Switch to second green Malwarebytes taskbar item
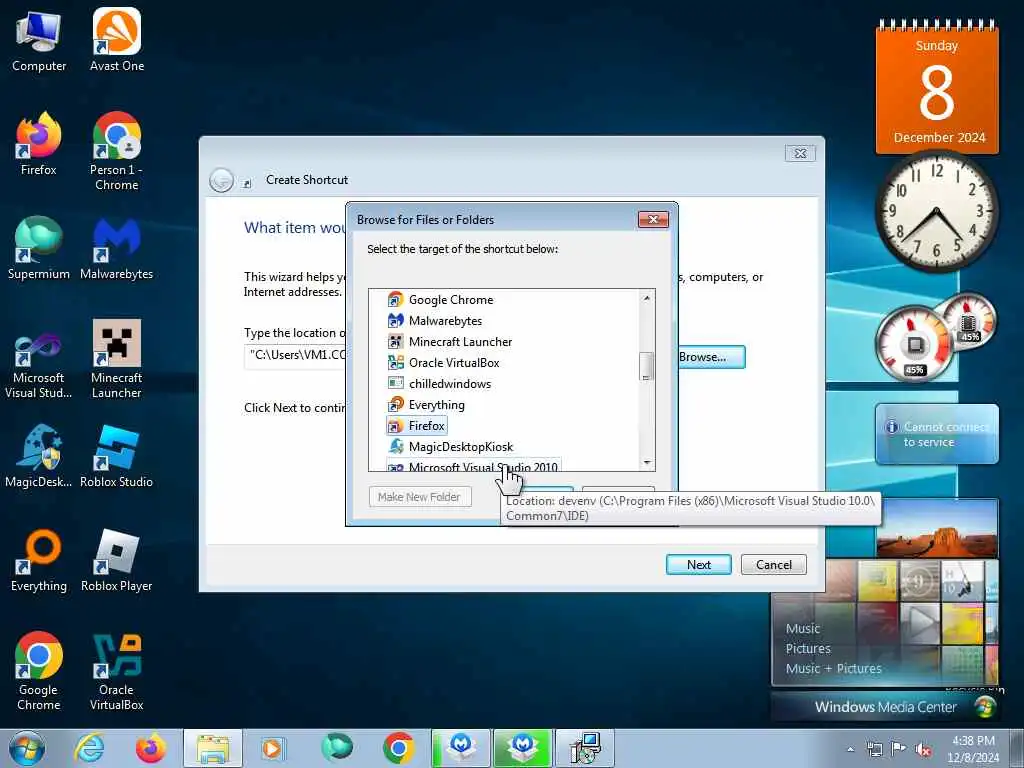Viewport: 1024px width, 768px height. coord(523,748)
